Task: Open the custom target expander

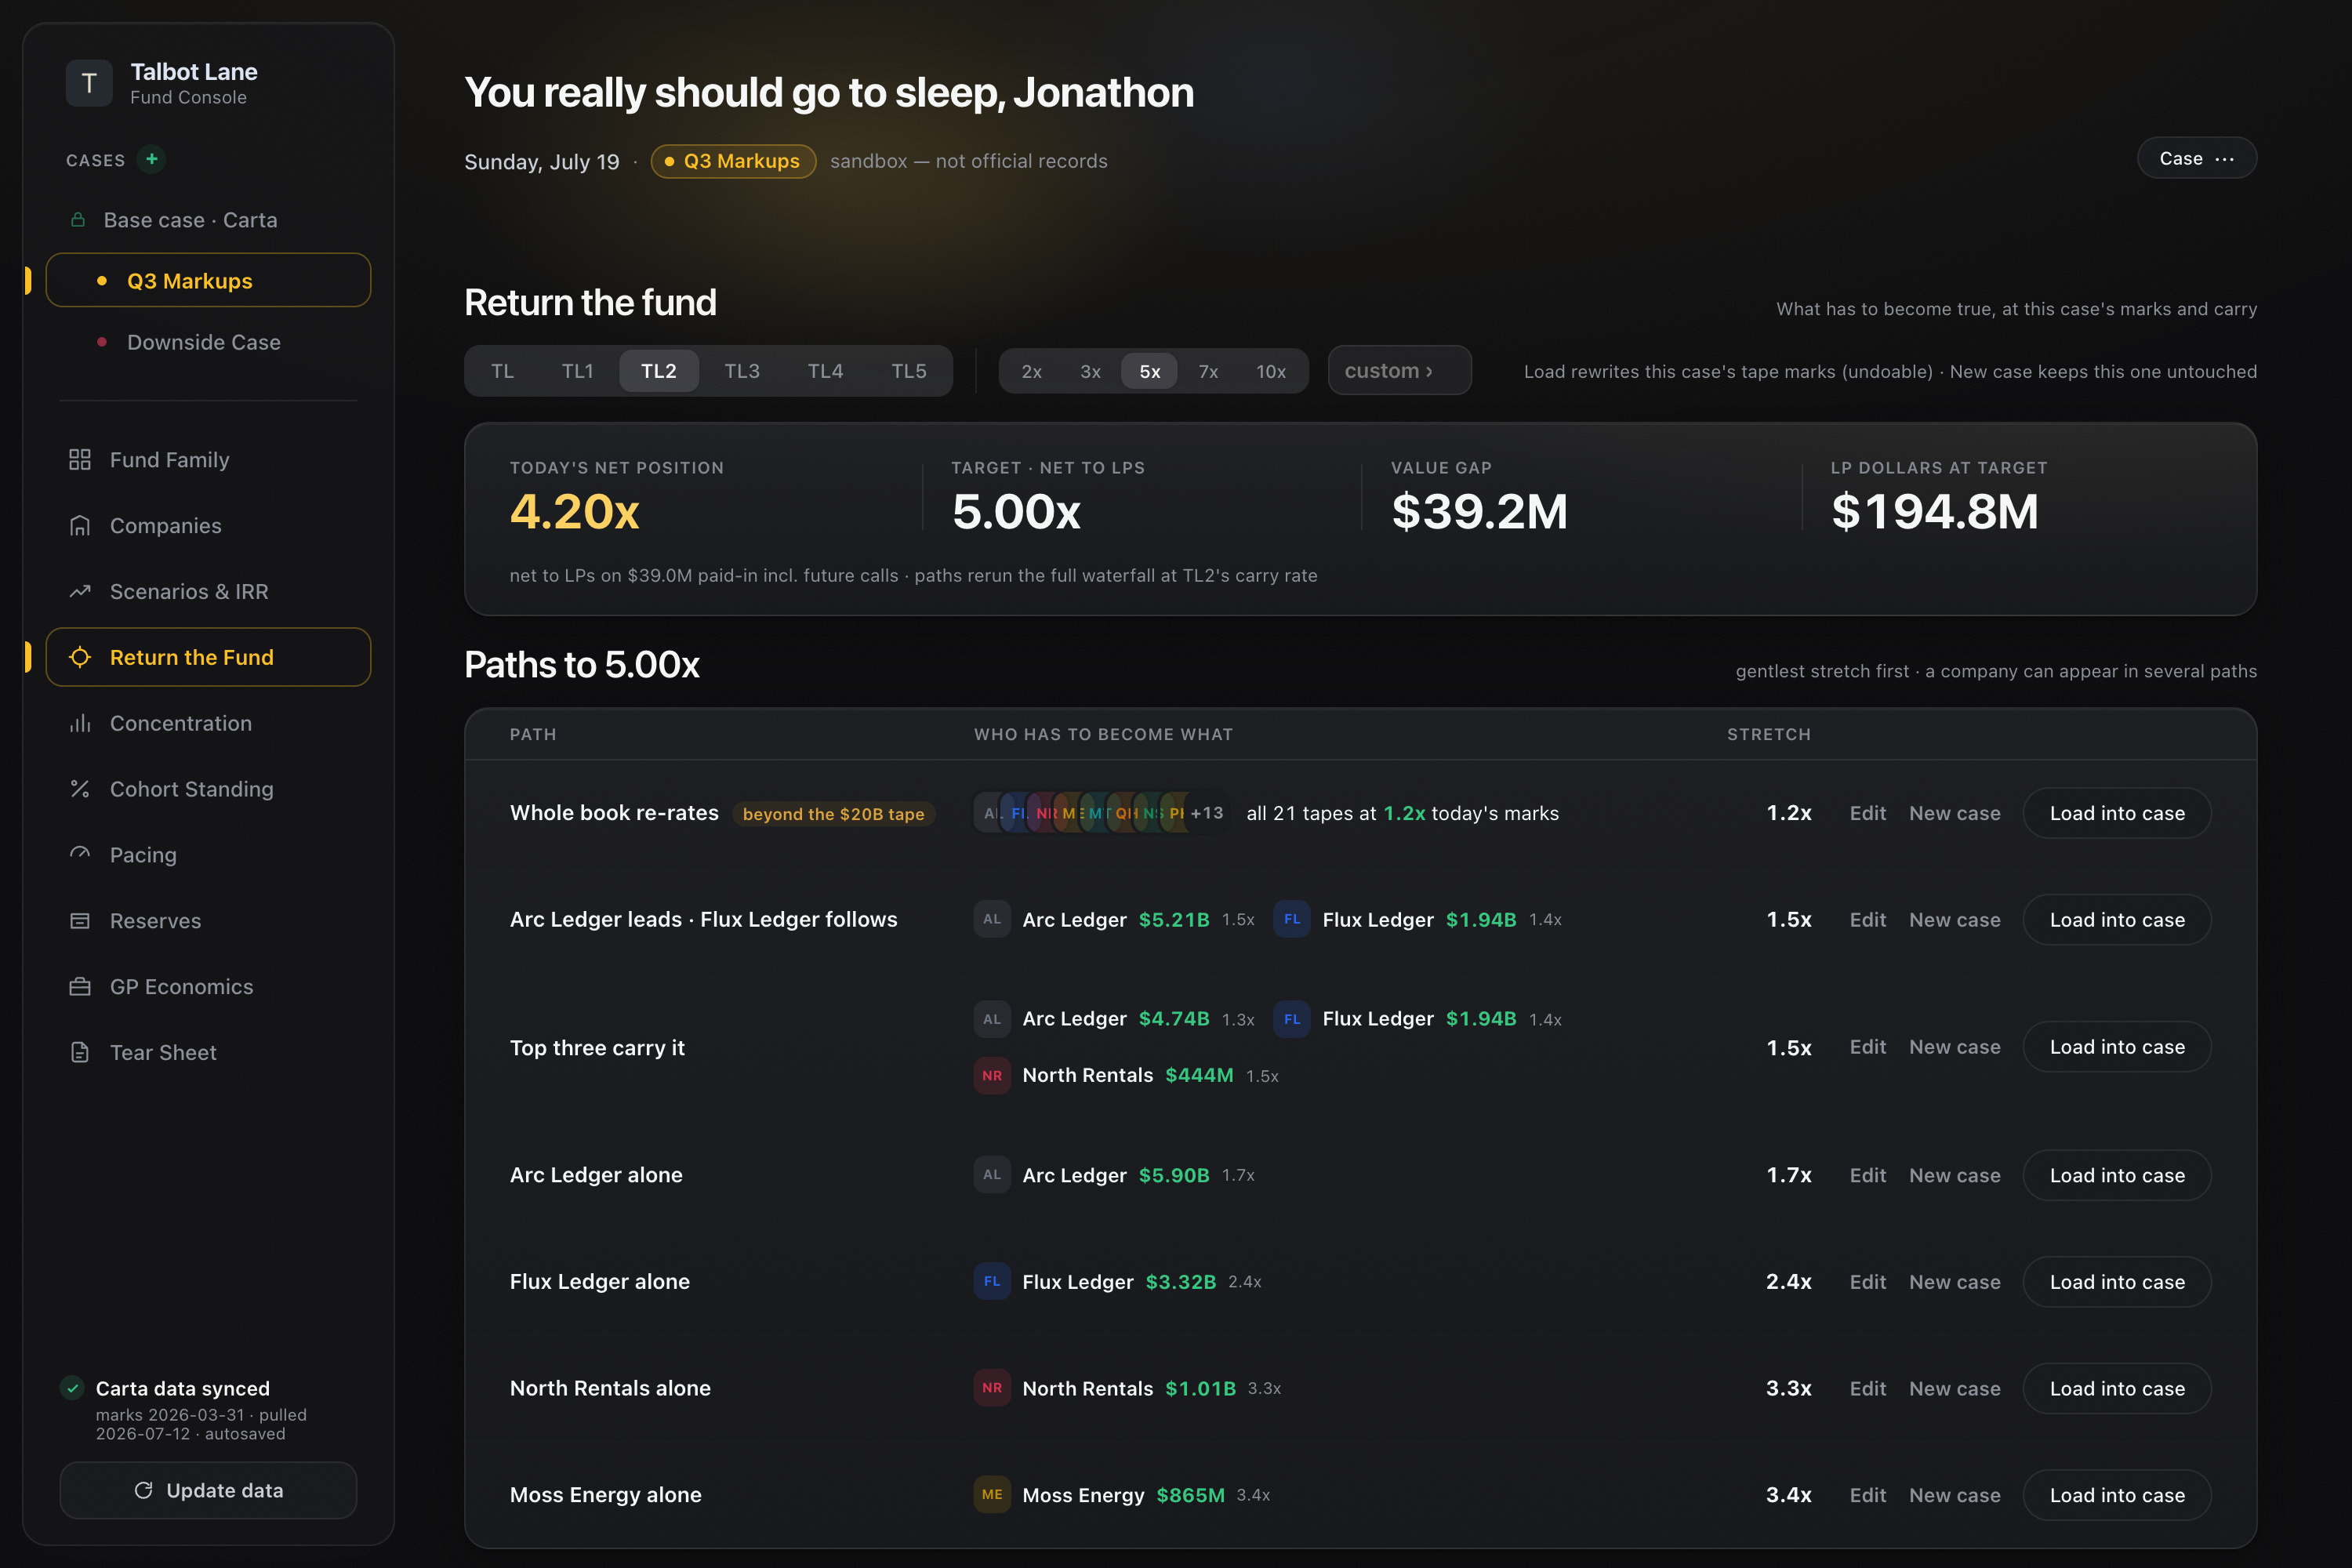Action: [1399, 371]
